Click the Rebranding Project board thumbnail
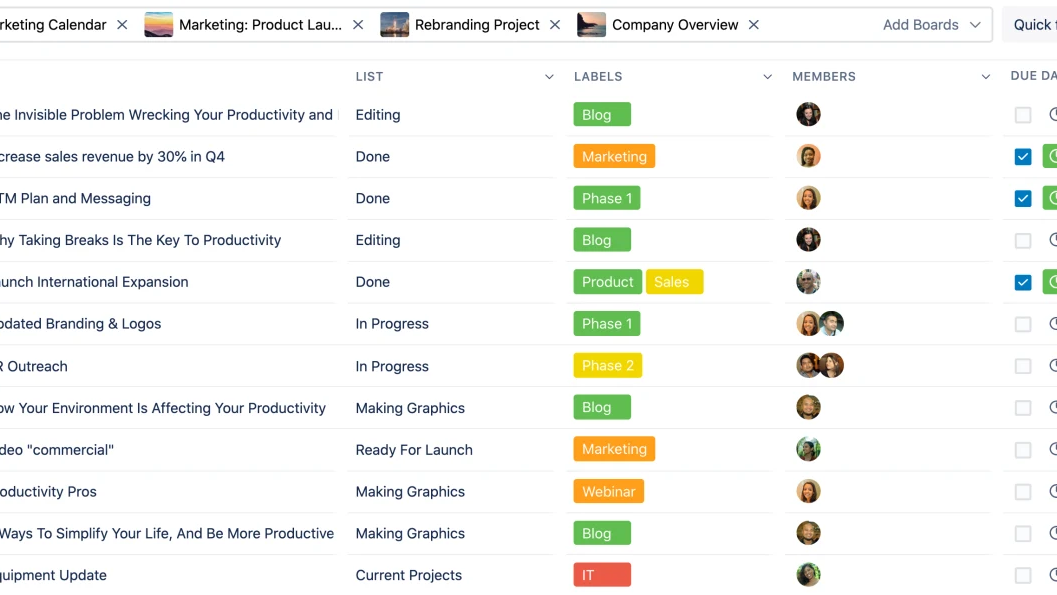This screenshot has width=1057, height=595. [x=395, y=25]
